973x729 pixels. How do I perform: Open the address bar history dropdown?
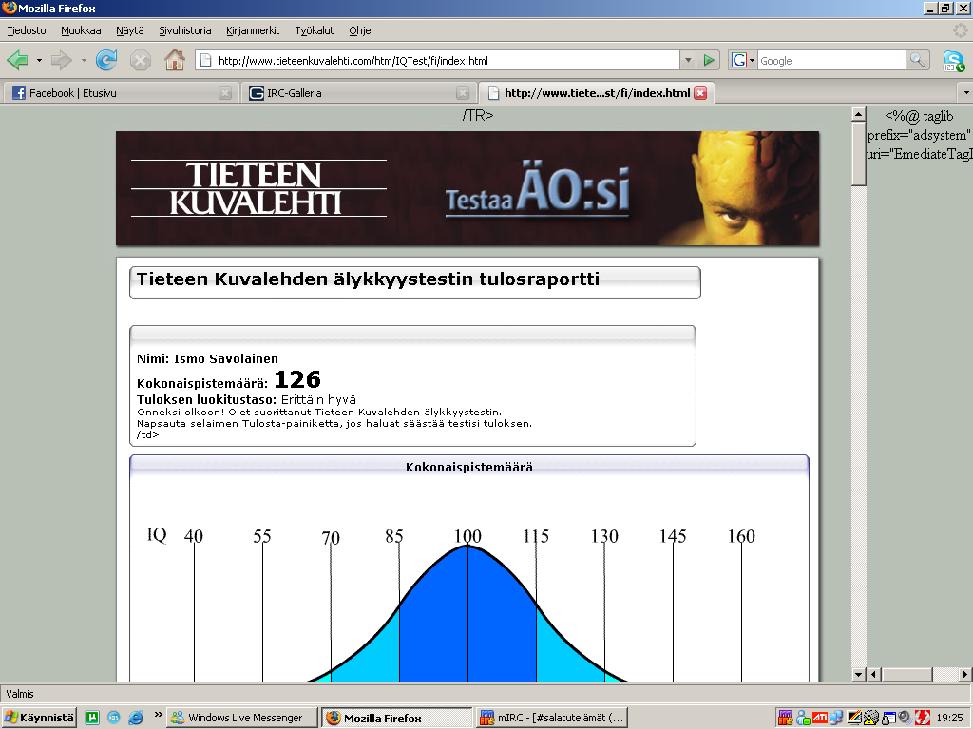[x=688, y=60]
